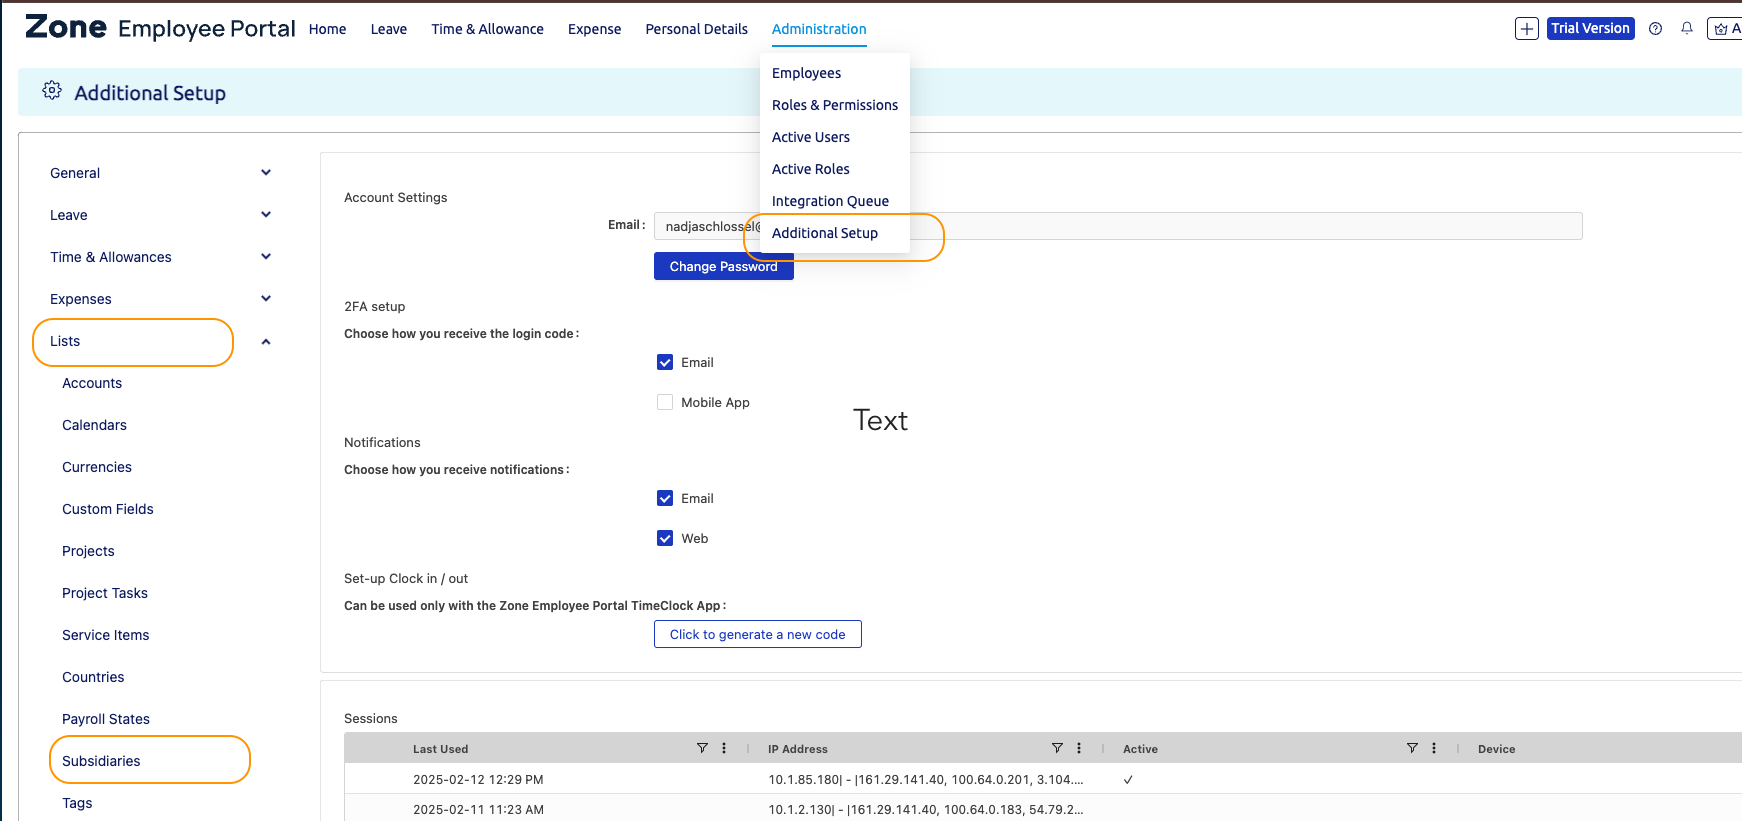Uncheck Email for 2FA login code
The width and height of the screenshot is (1742, 821).
coord(665,362)
